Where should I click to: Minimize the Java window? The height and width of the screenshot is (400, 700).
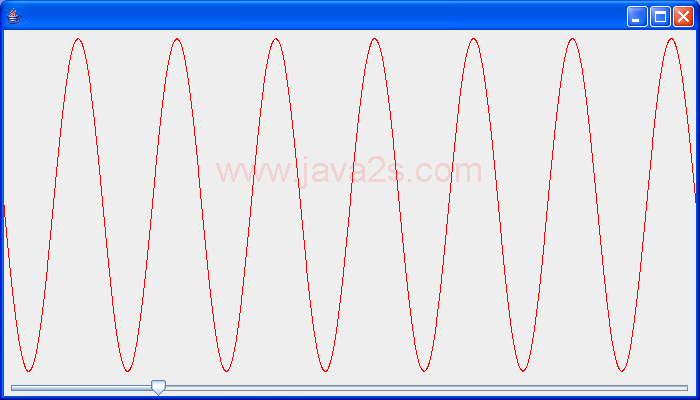tap(637, 17)
